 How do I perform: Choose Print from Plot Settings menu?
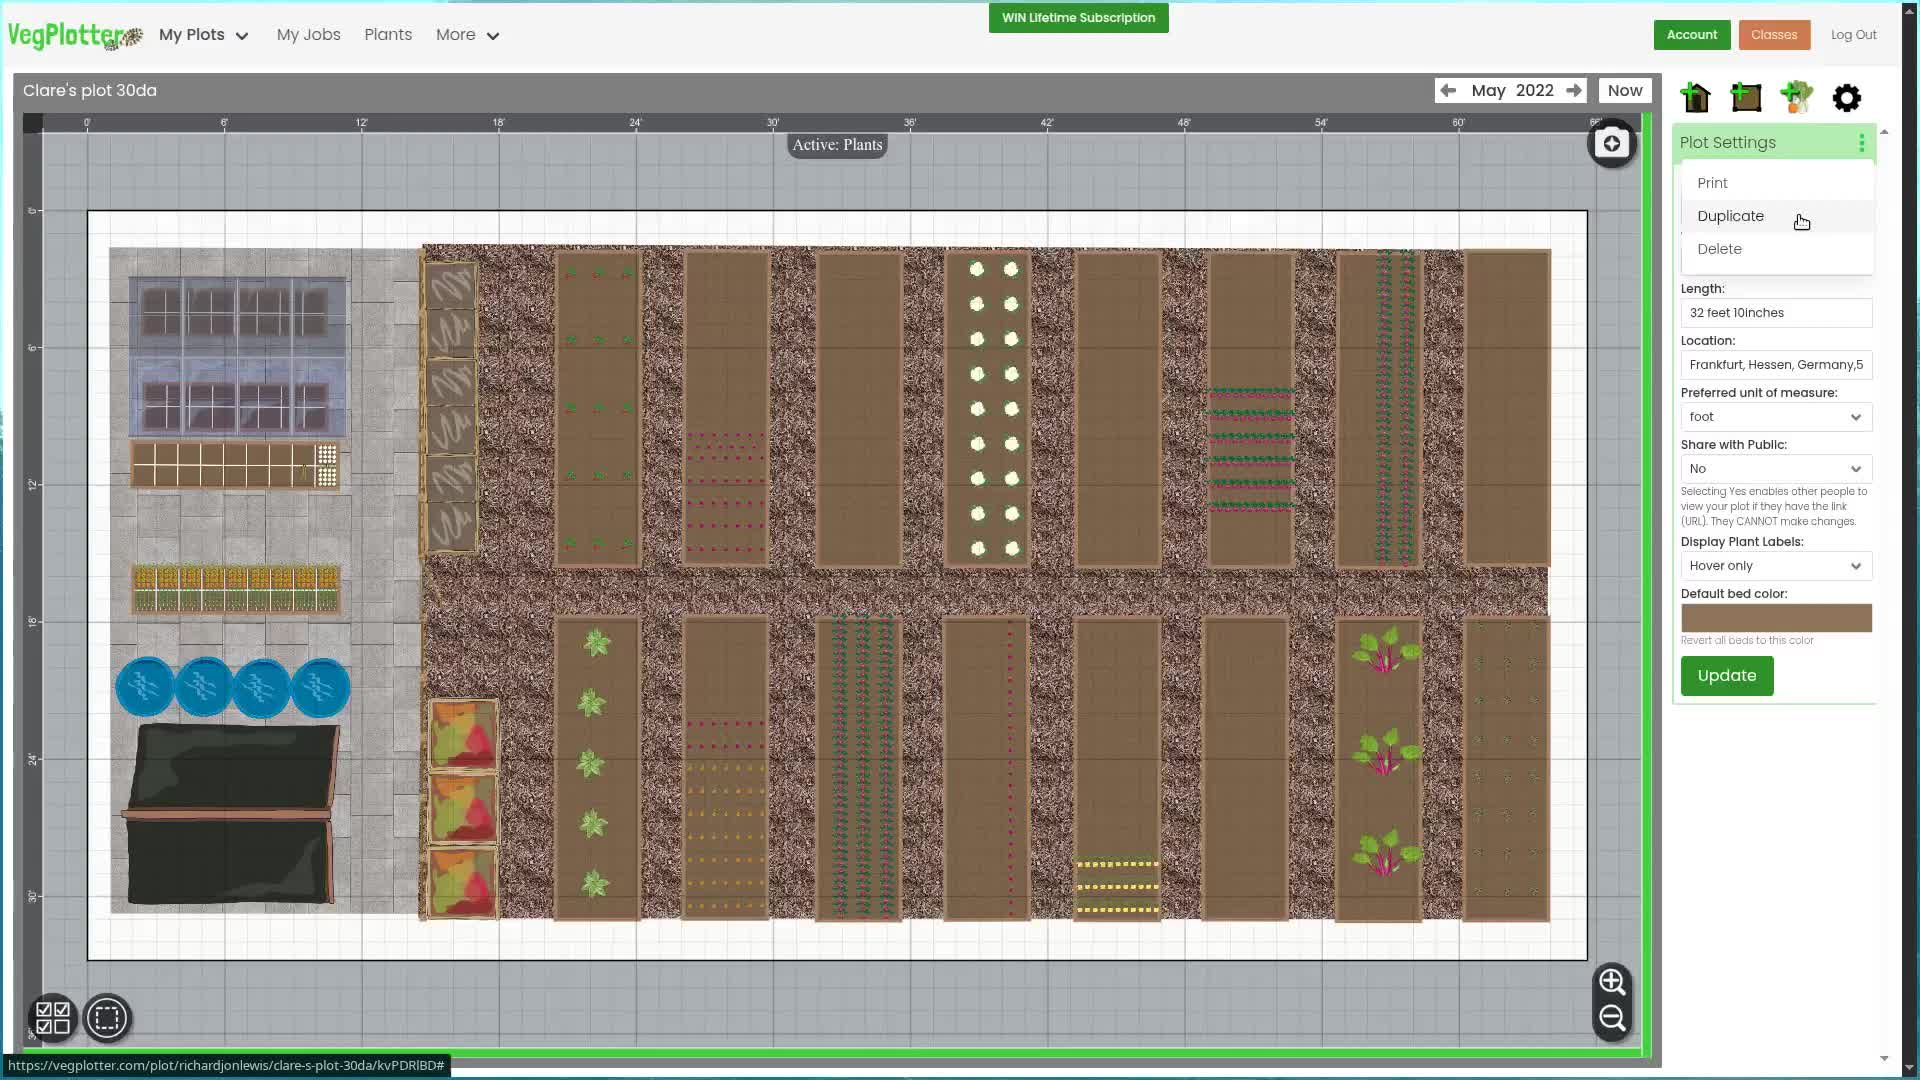pyautogui.click(x=1712, y=183)
